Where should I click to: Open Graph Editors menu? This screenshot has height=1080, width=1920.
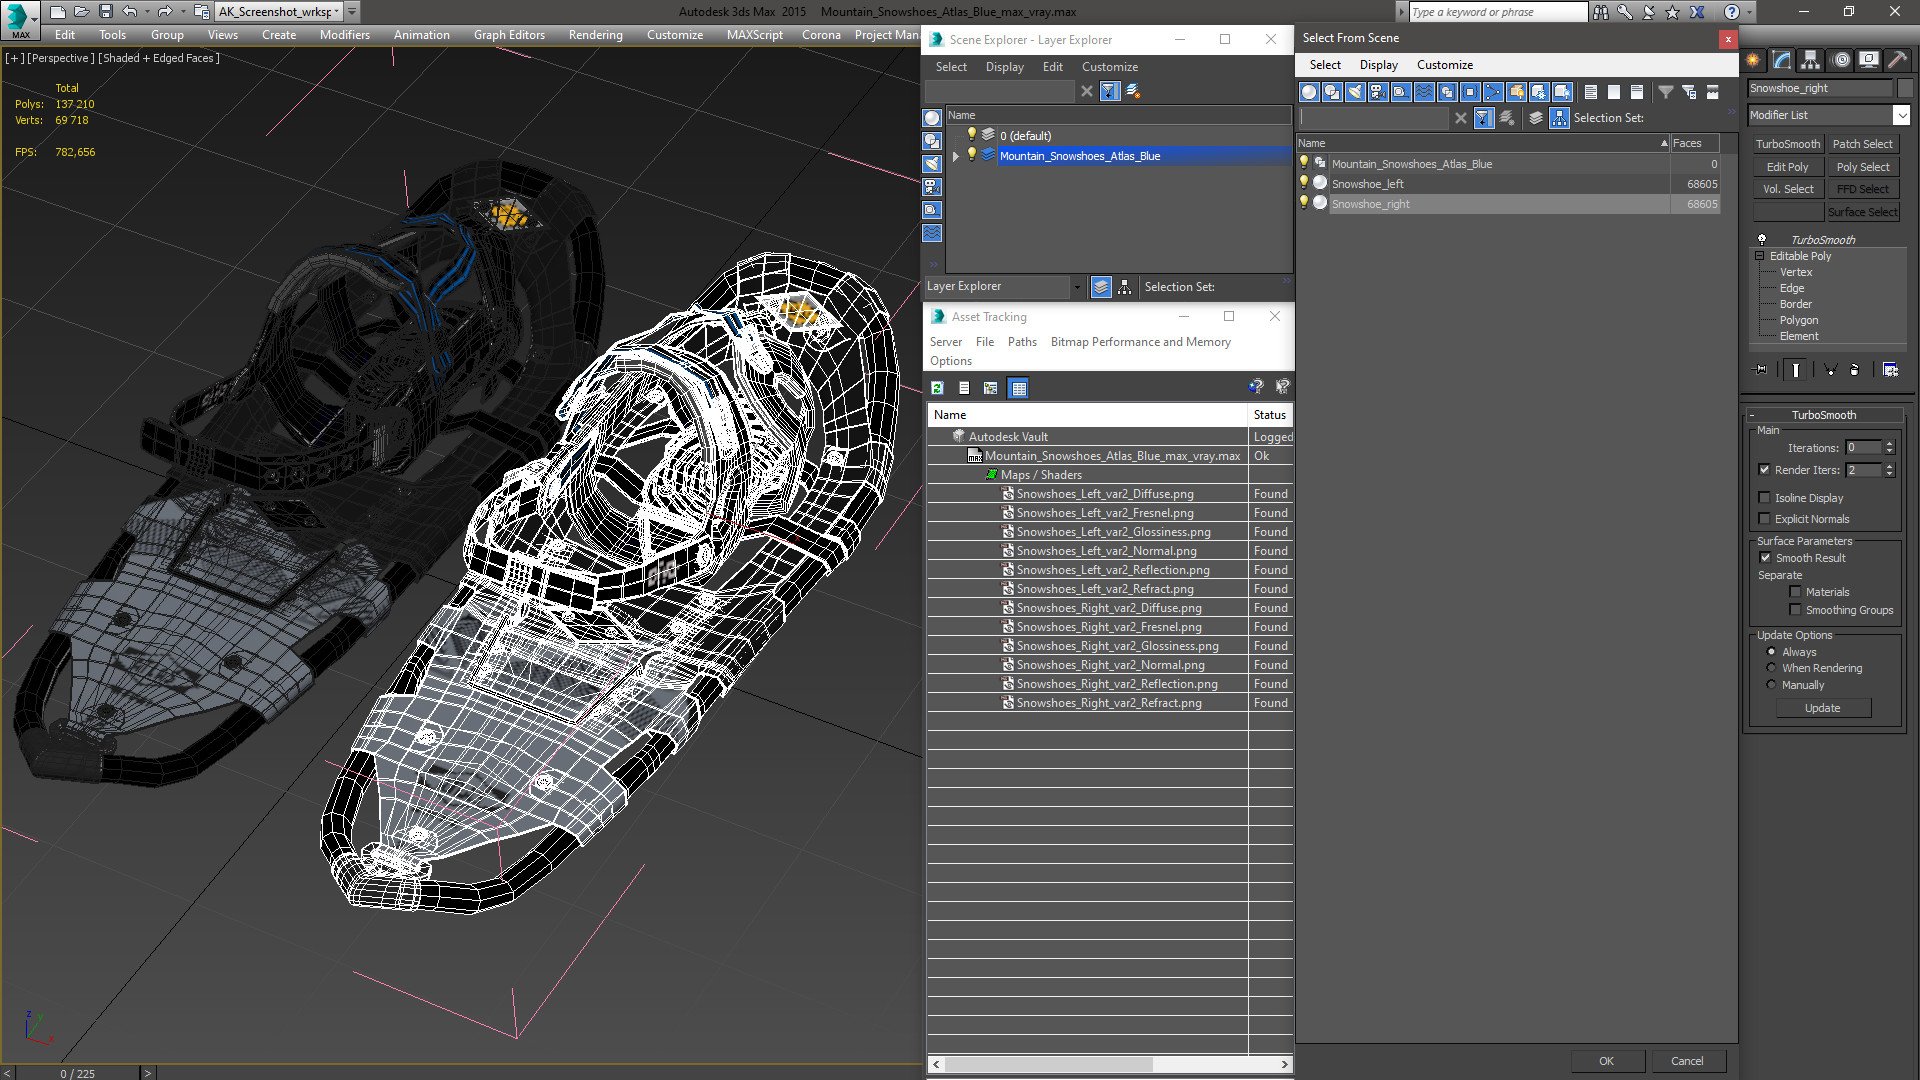coord(509,35)
